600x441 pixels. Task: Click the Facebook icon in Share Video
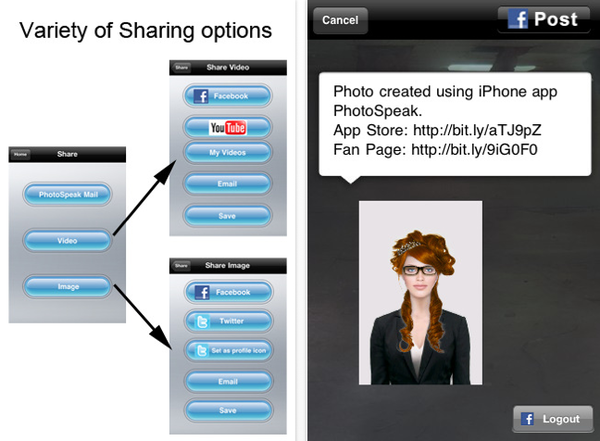(x=201, y=96)
